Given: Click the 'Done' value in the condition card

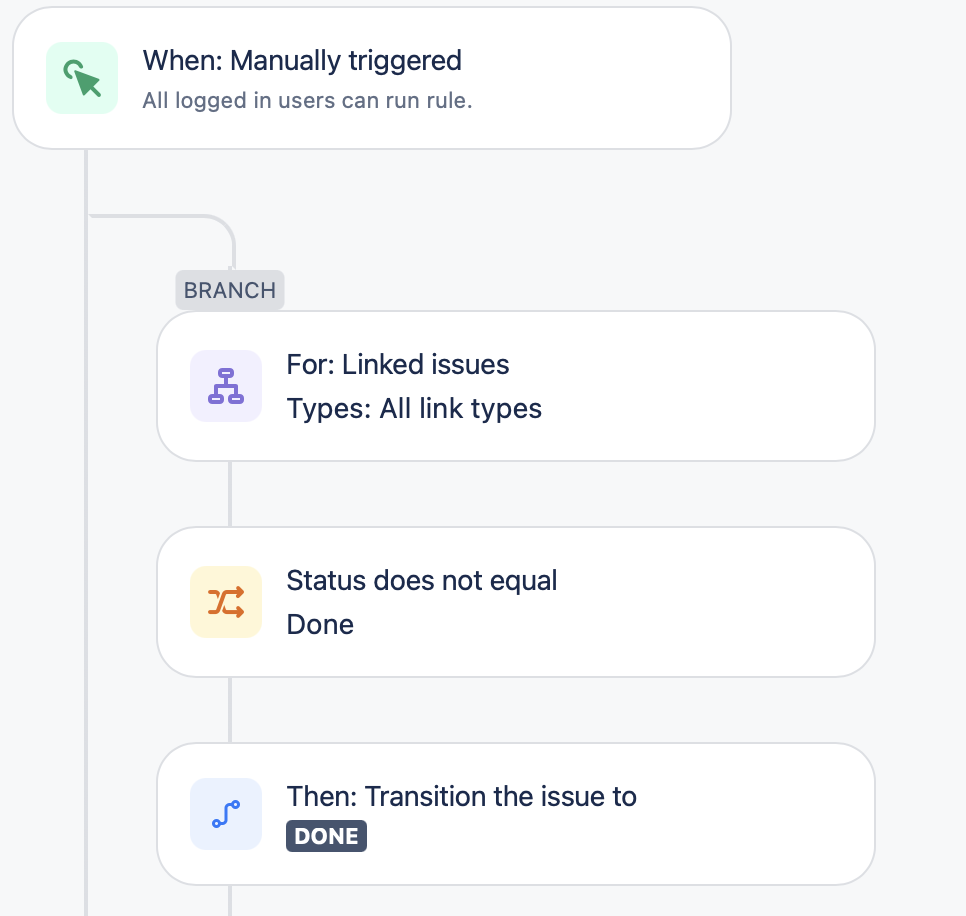Looking at the screenshot, I should 319,624.
